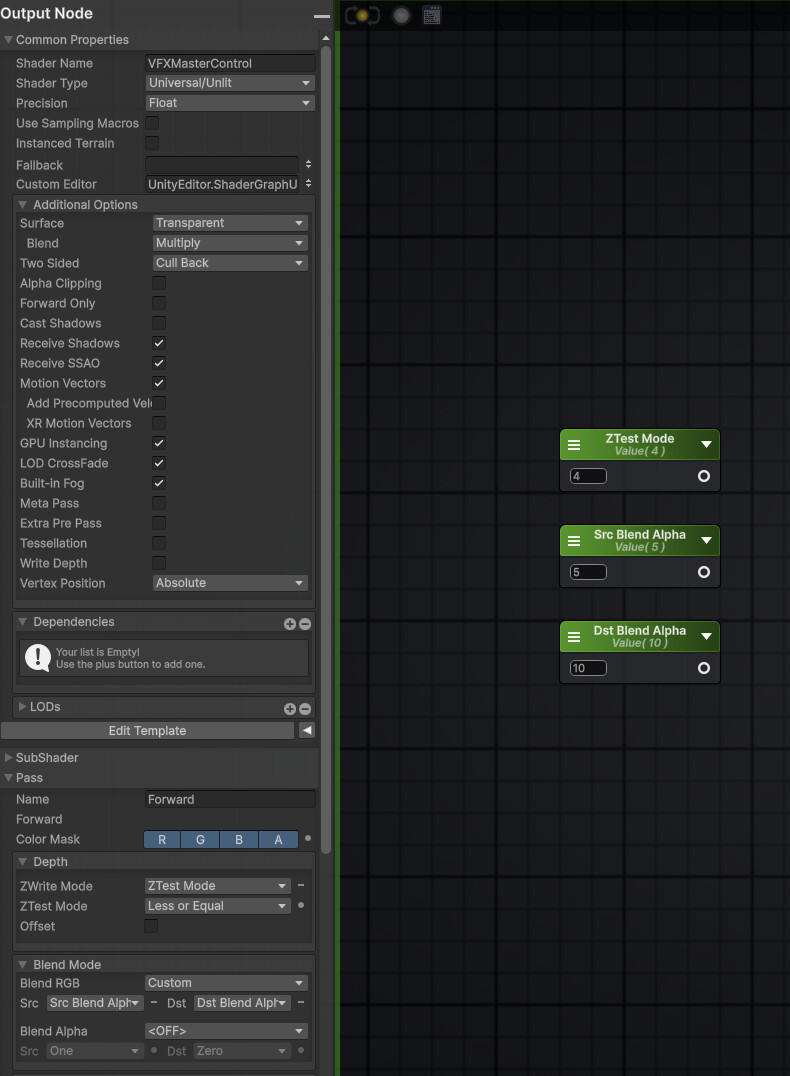Minimize the Output Node panel
Image resolution: width=790 pixels, height=1076 pixels.
click(321, 15)
